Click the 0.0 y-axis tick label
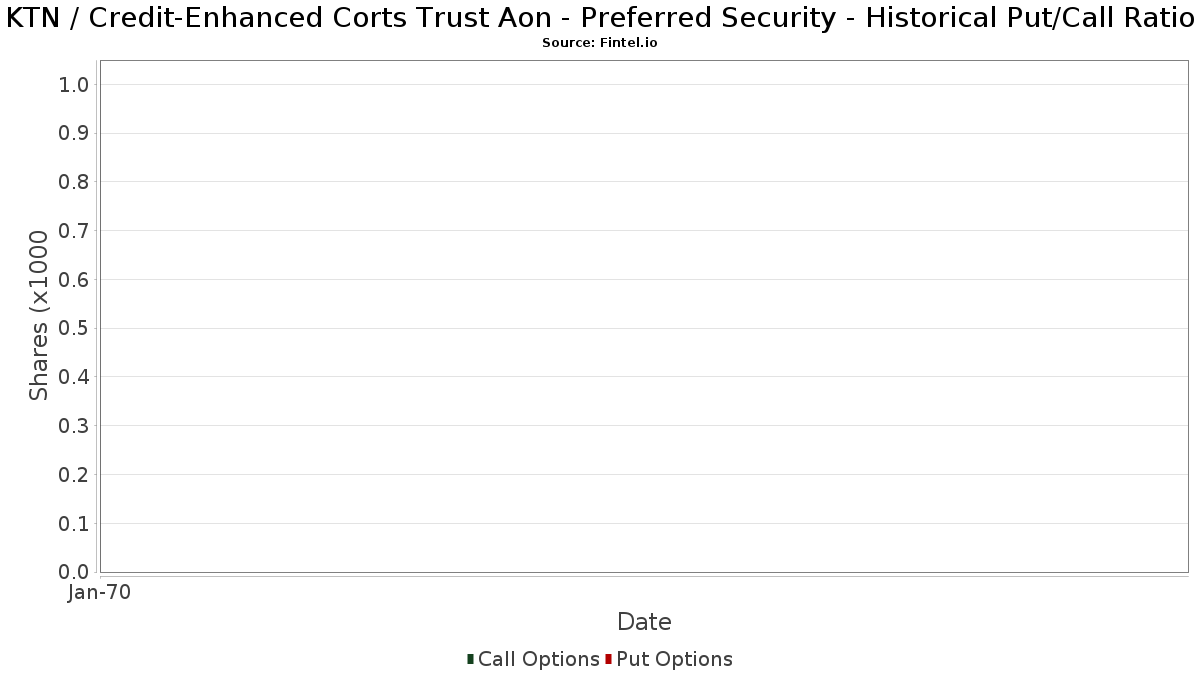The height and width of the screenshot is (675, 1200). pos(75,572)
